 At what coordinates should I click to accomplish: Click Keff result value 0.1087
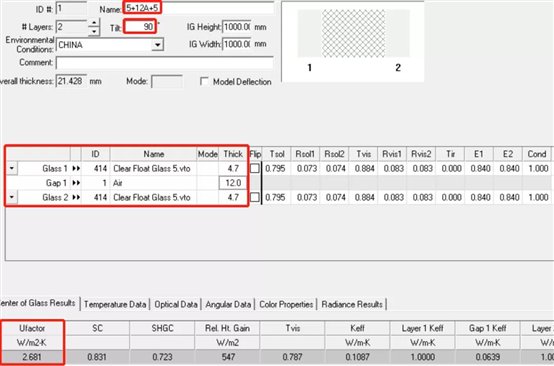tap(357, 357)
